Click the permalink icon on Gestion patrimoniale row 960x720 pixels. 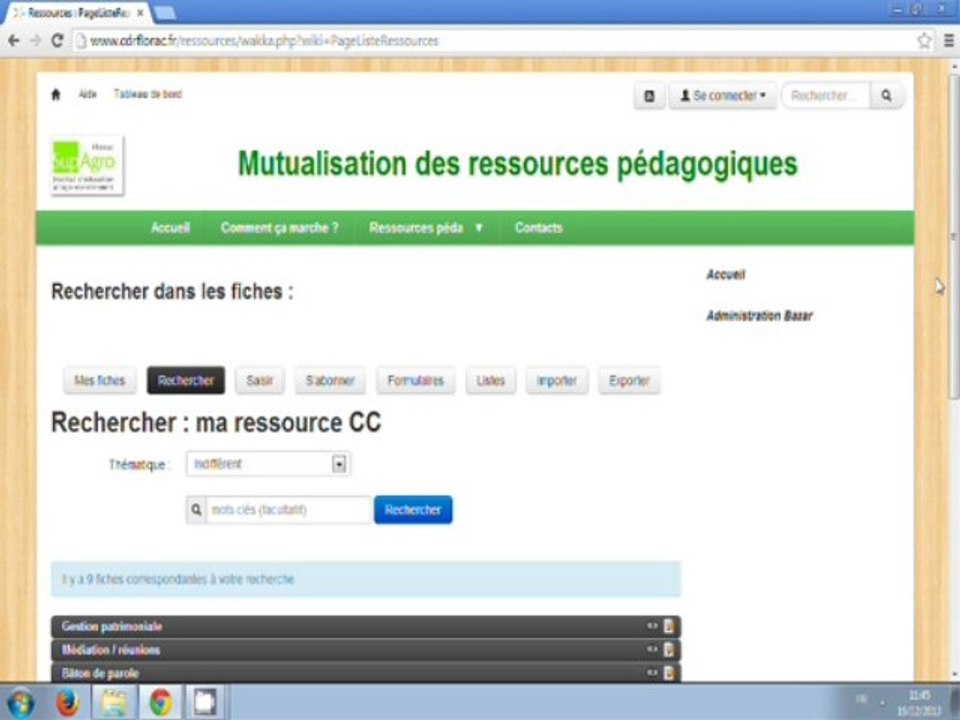click(651, 626)
